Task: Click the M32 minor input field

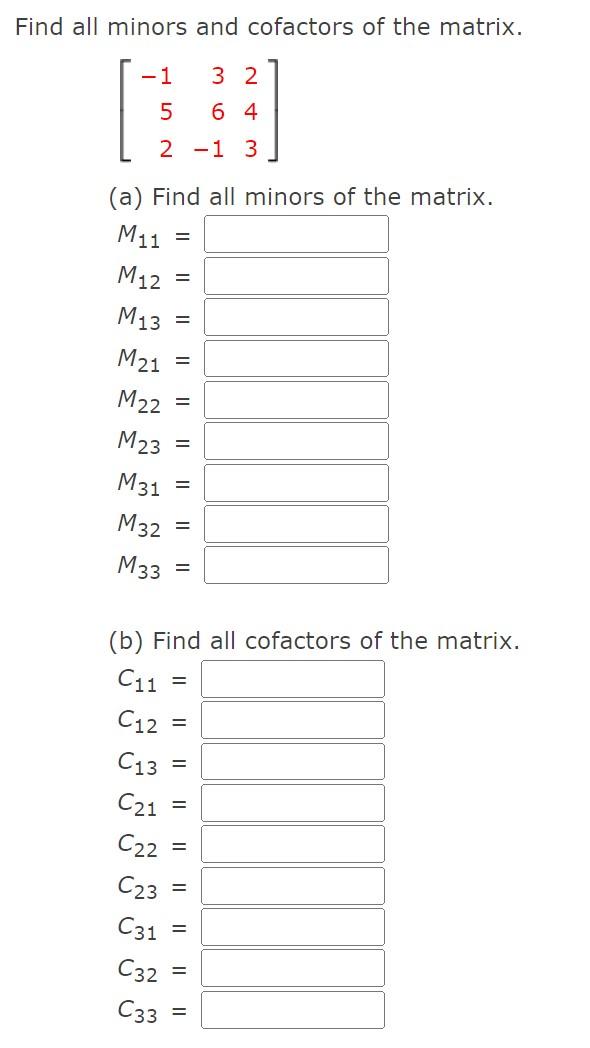Action: pos(296,523)
